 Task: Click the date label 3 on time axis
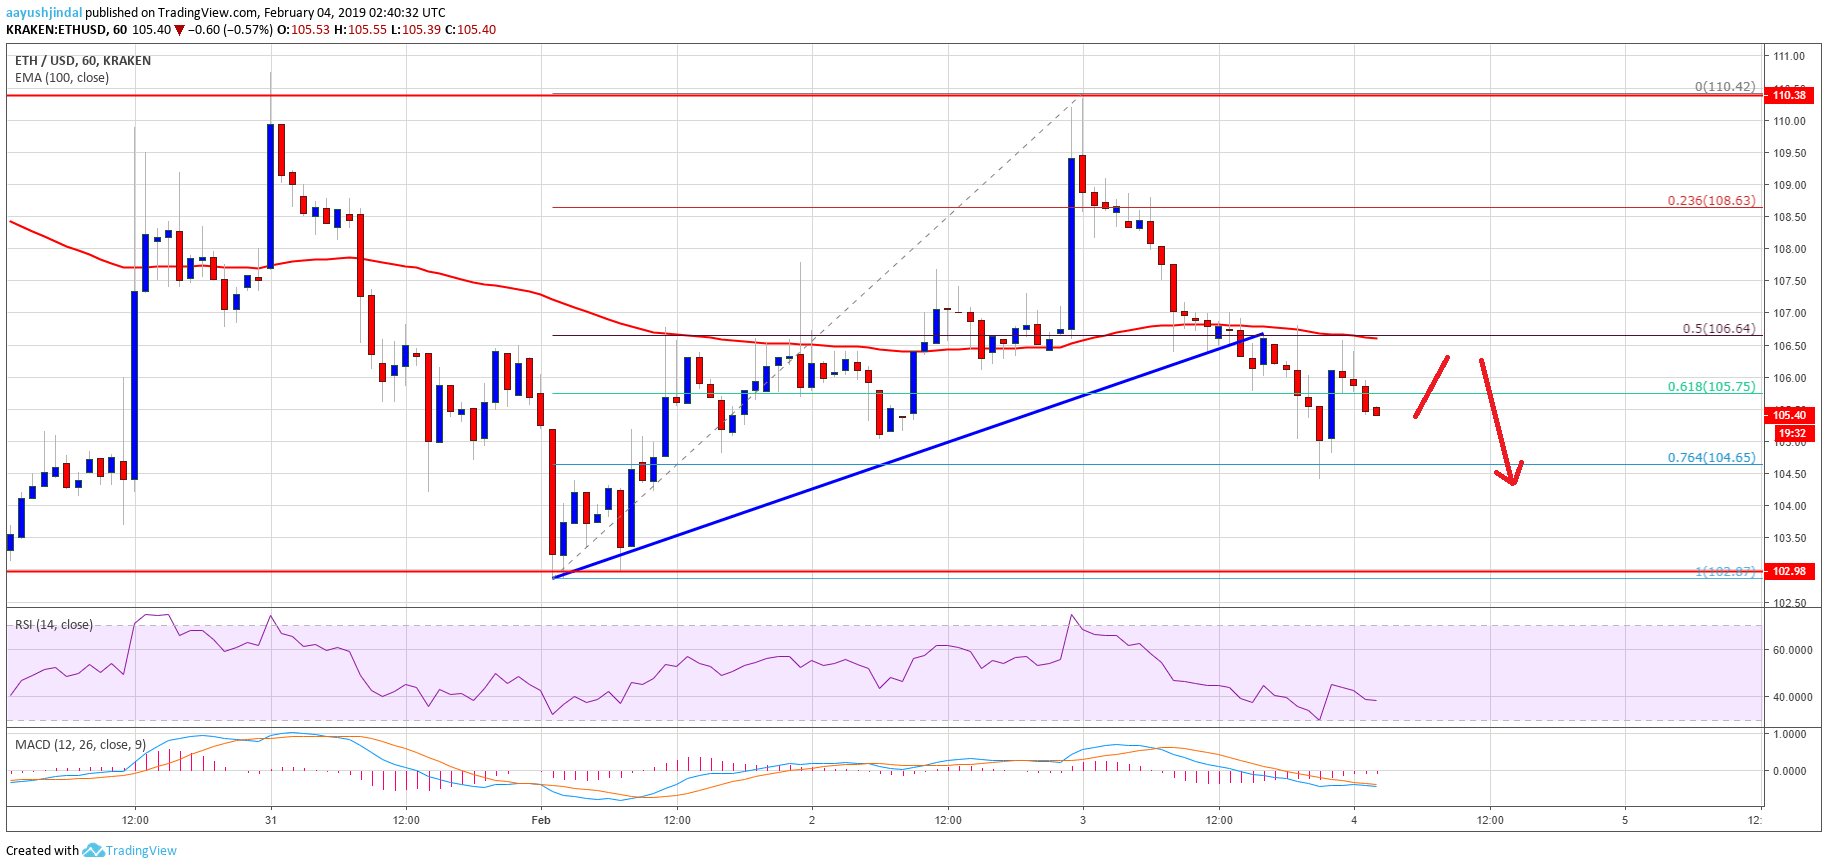[1083, 820]
